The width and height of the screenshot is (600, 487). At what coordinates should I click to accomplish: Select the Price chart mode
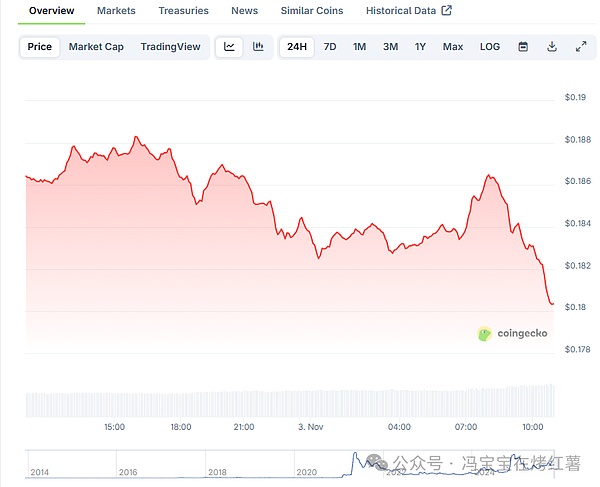(x=40, y=47)
